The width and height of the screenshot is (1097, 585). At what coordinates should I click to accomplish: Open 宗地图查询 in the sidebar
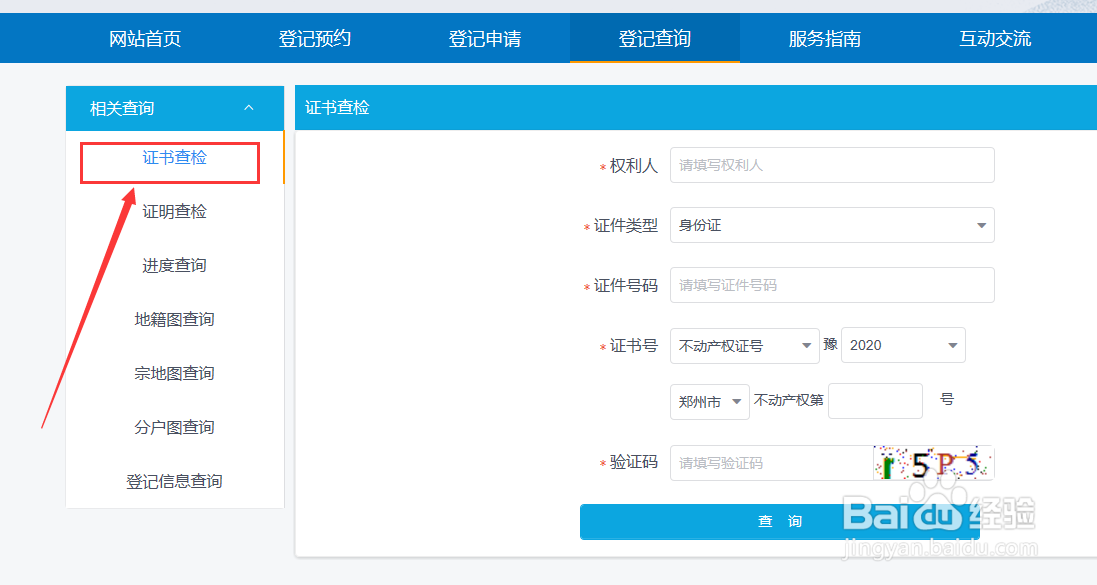[174, 373]
